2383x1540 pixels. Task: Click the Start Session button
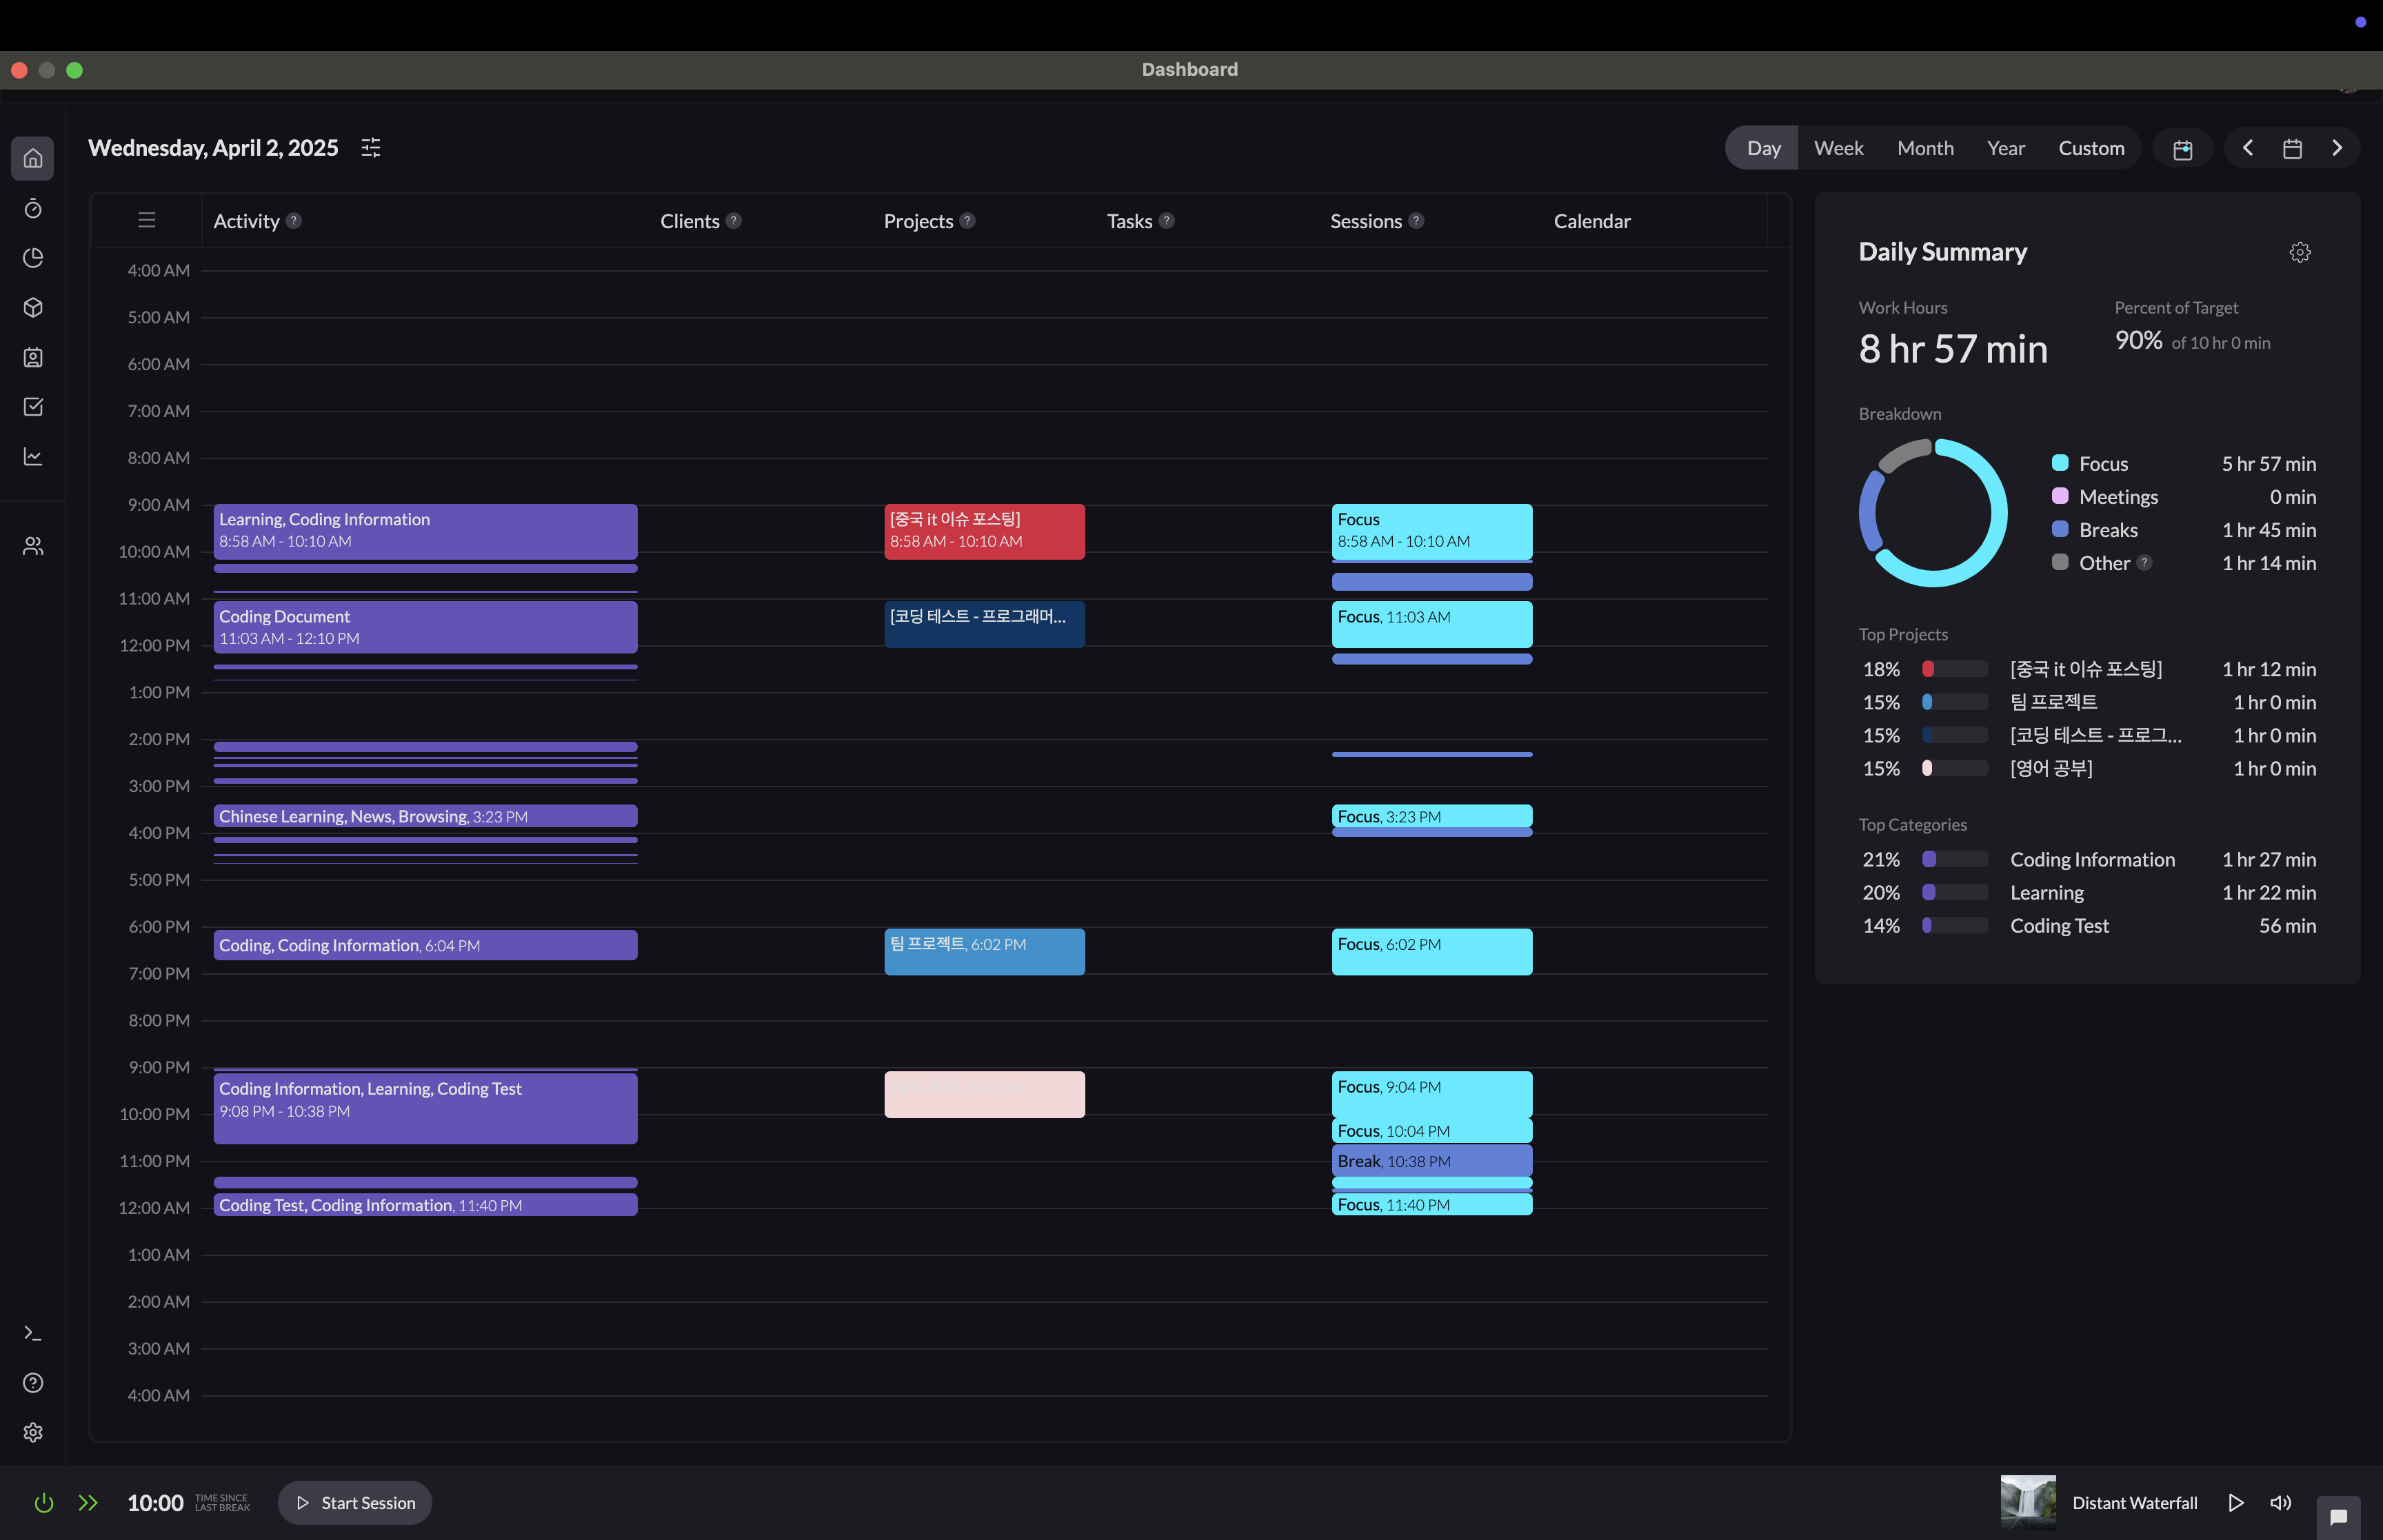point(355,1502)
